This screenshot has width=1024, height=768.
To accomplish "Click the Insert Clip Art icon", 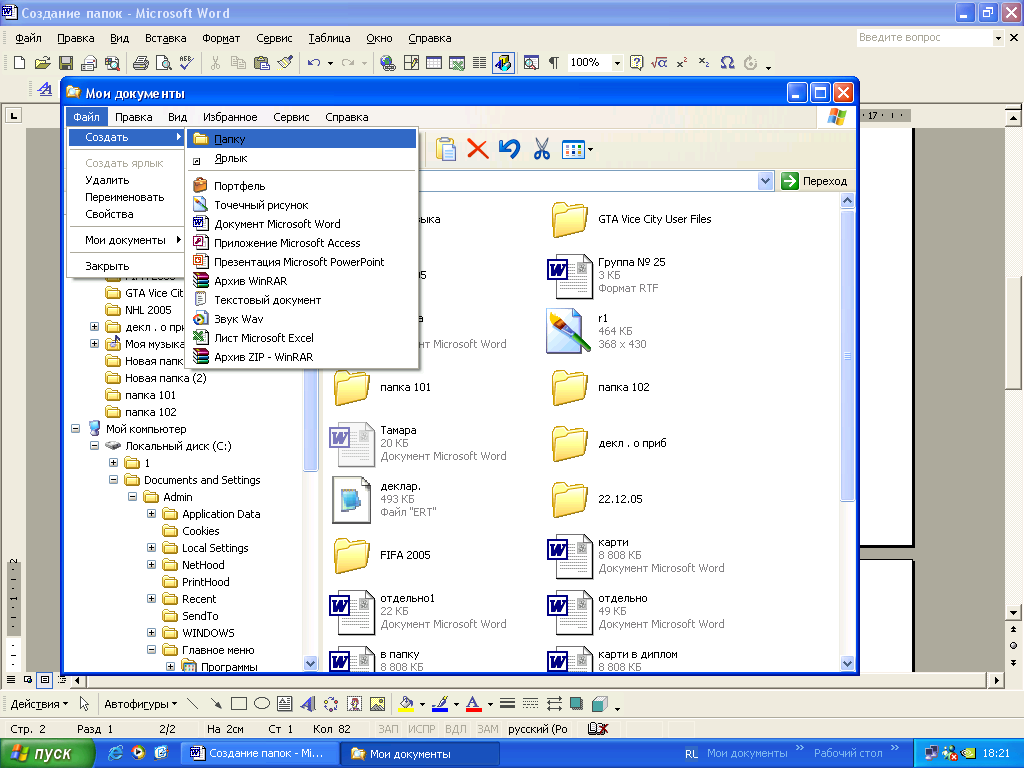I will pyautogui.click(x=355, y=703).
